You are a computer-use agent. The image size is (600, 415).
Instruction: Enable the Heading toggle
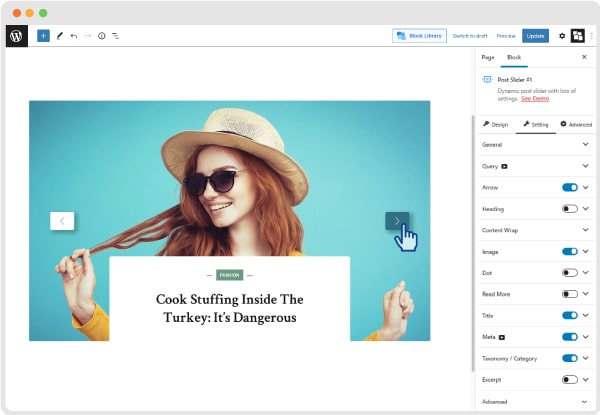click(570, 208)
